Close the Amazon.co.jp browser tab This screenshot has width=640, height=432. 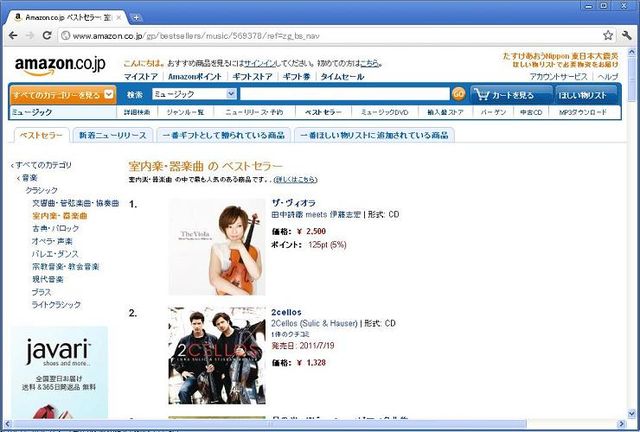click(119, 18)
